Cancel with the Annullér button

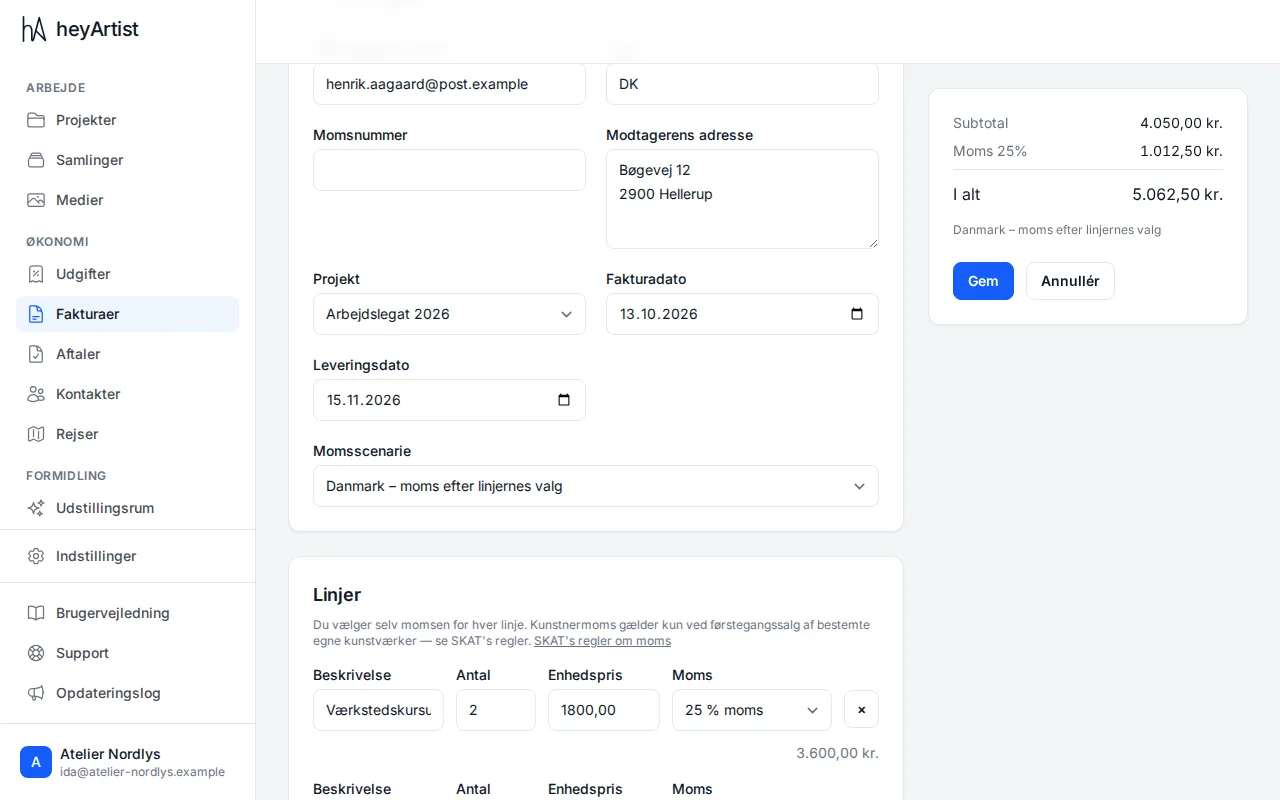[1070, 281]
